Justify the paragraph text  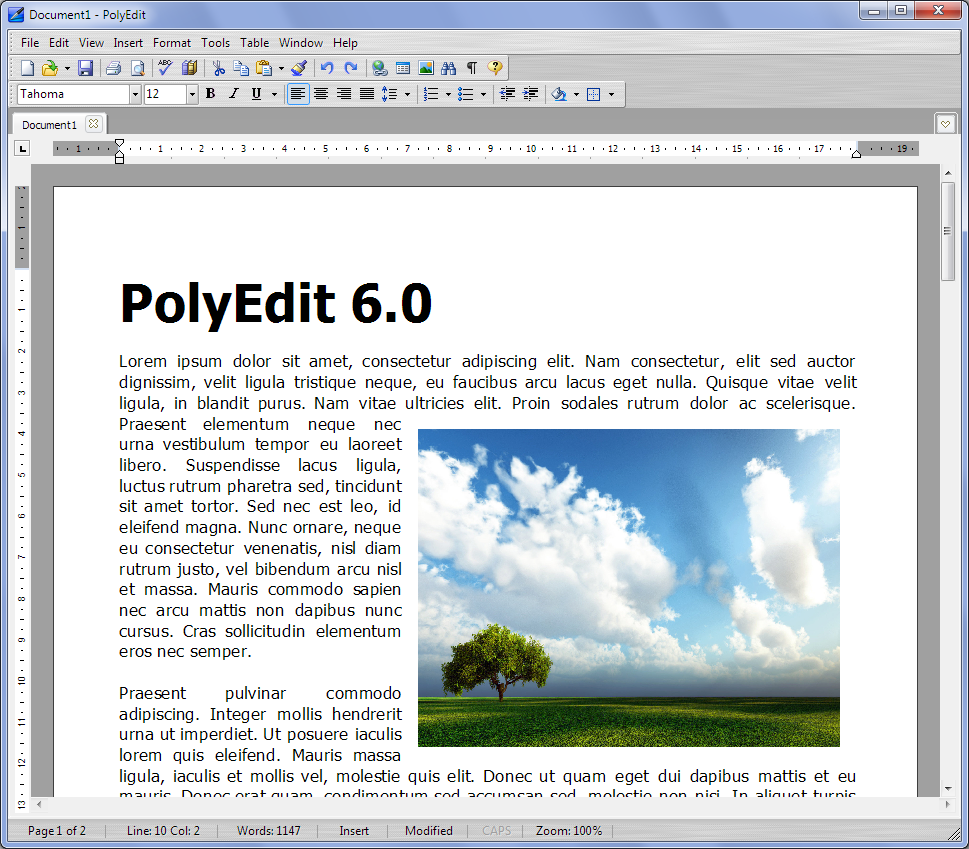tap(366, 94)
